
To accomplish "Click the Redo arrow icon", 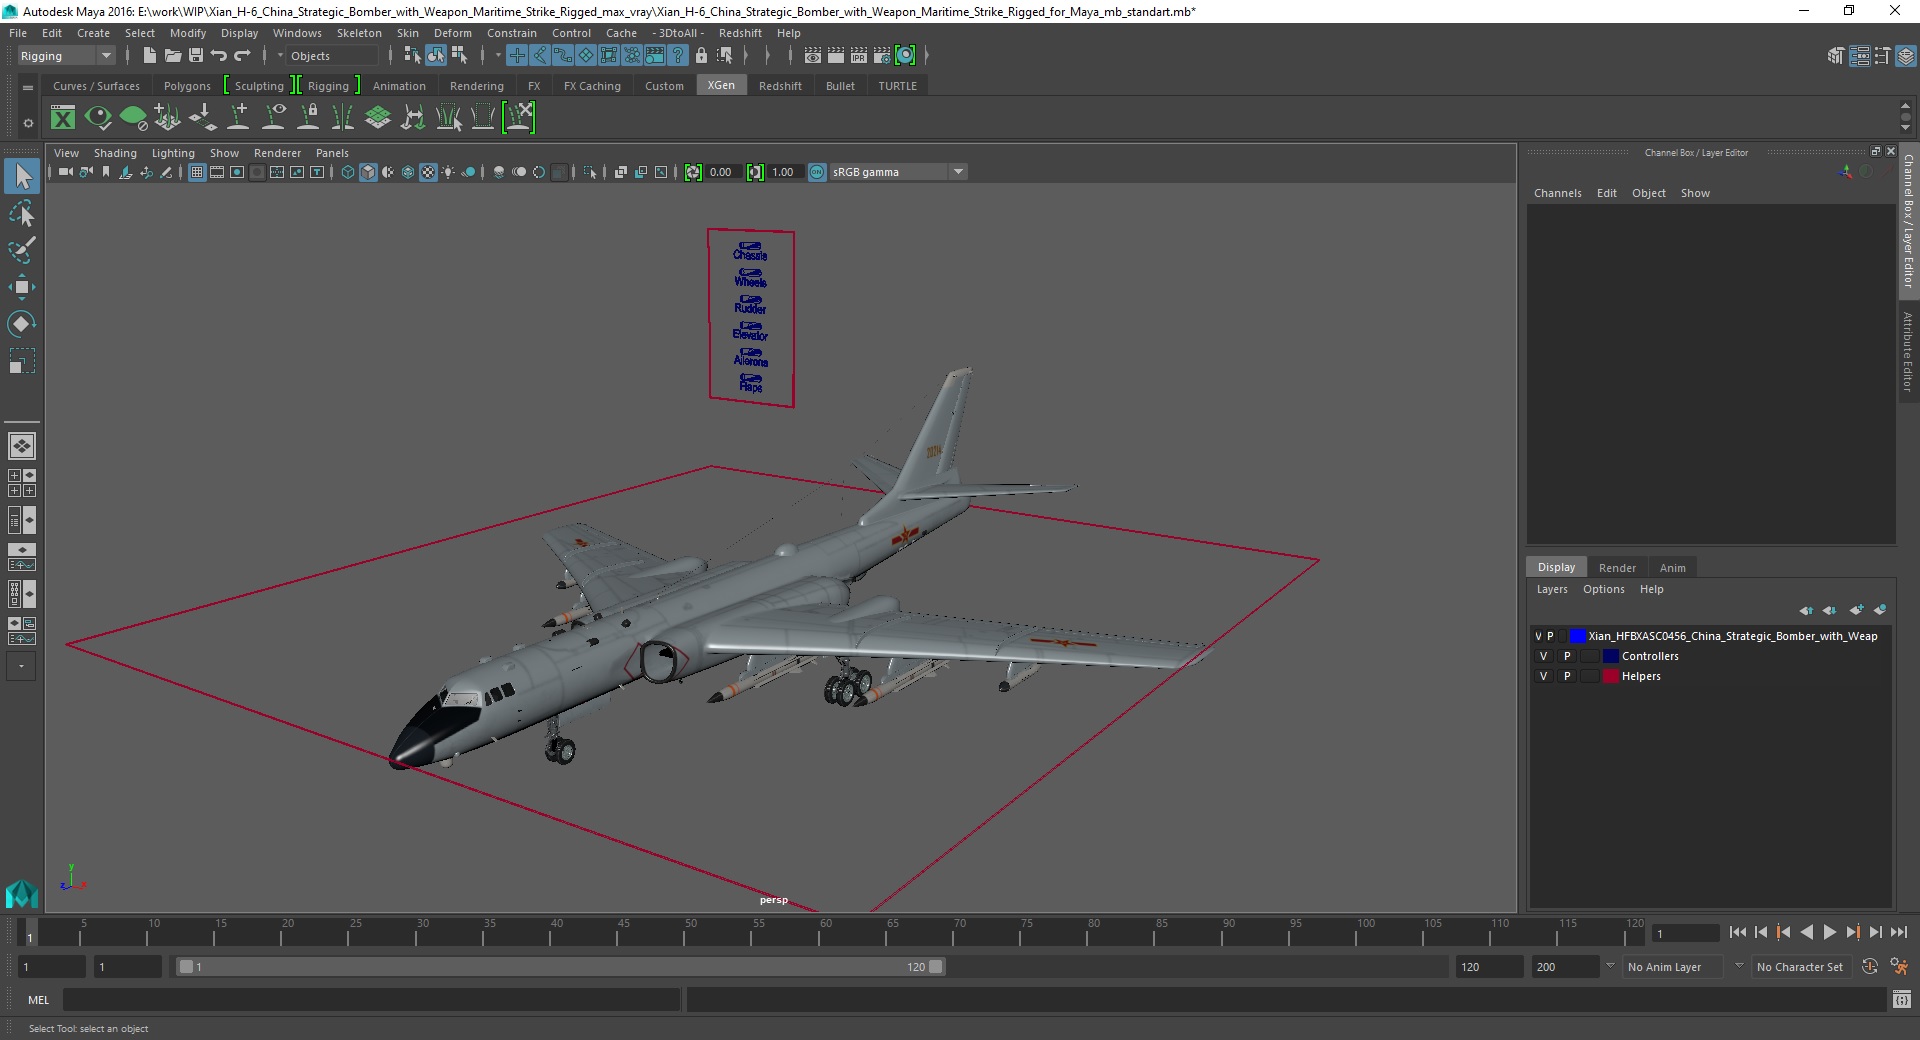I will (242, 56).
